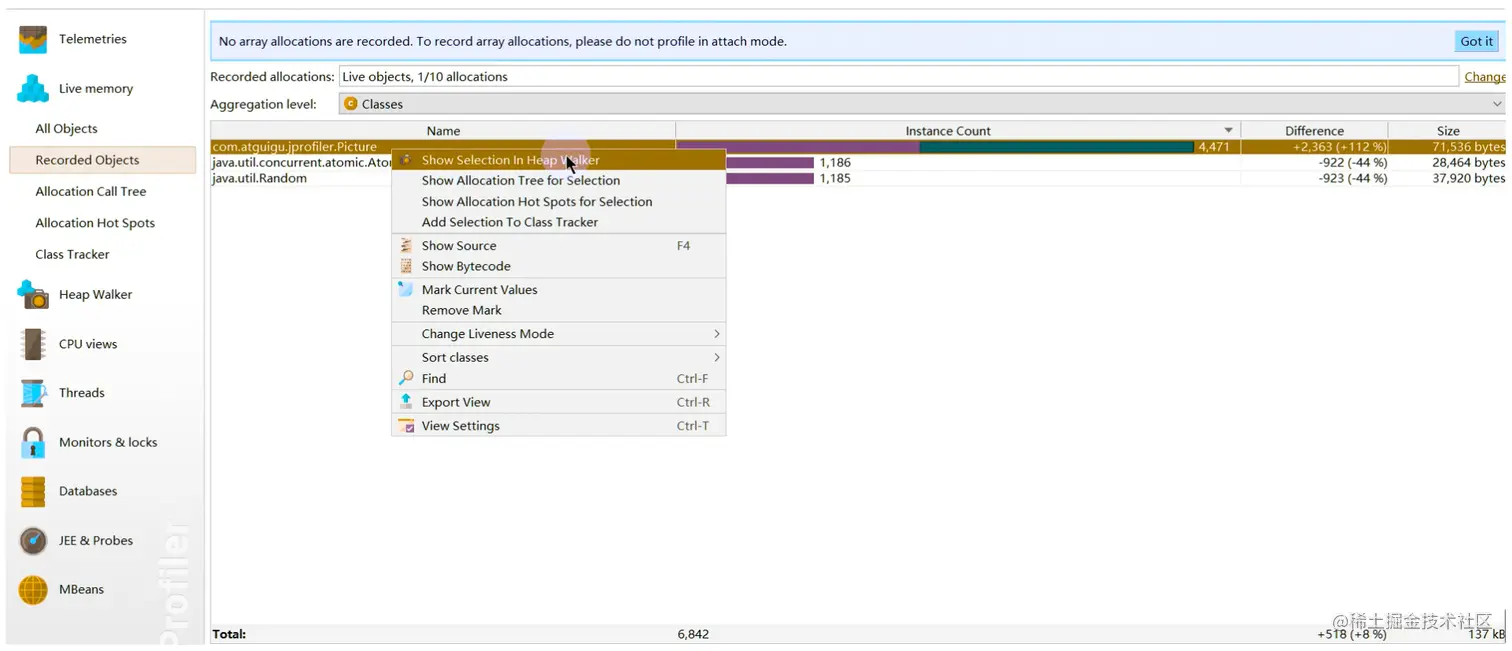Screen dimensions: 1512x651
Task: Dismiss notice with Got it button
Action: [1476, 42]
